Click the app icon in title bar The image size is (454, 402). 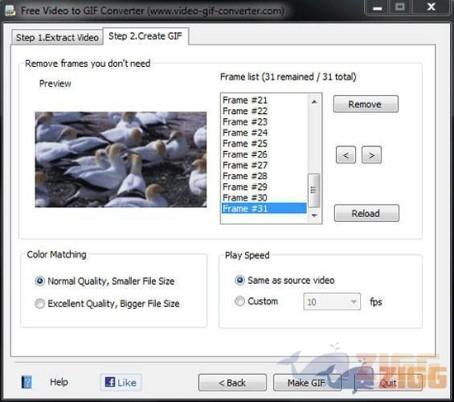pos(10,11)
